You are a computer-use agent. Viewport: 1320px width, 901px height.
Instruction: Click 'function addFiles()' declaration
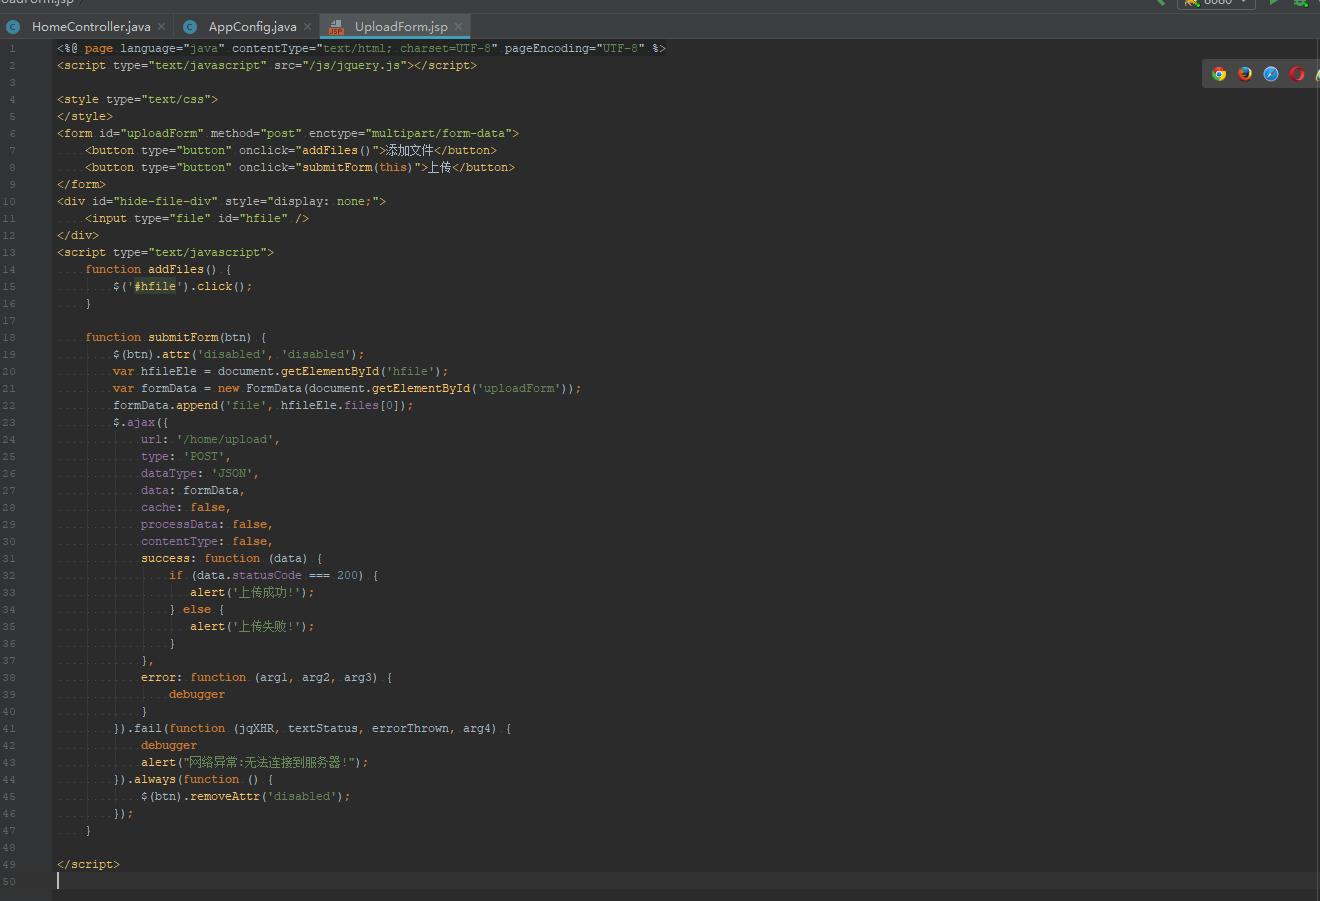click(151, 269)
